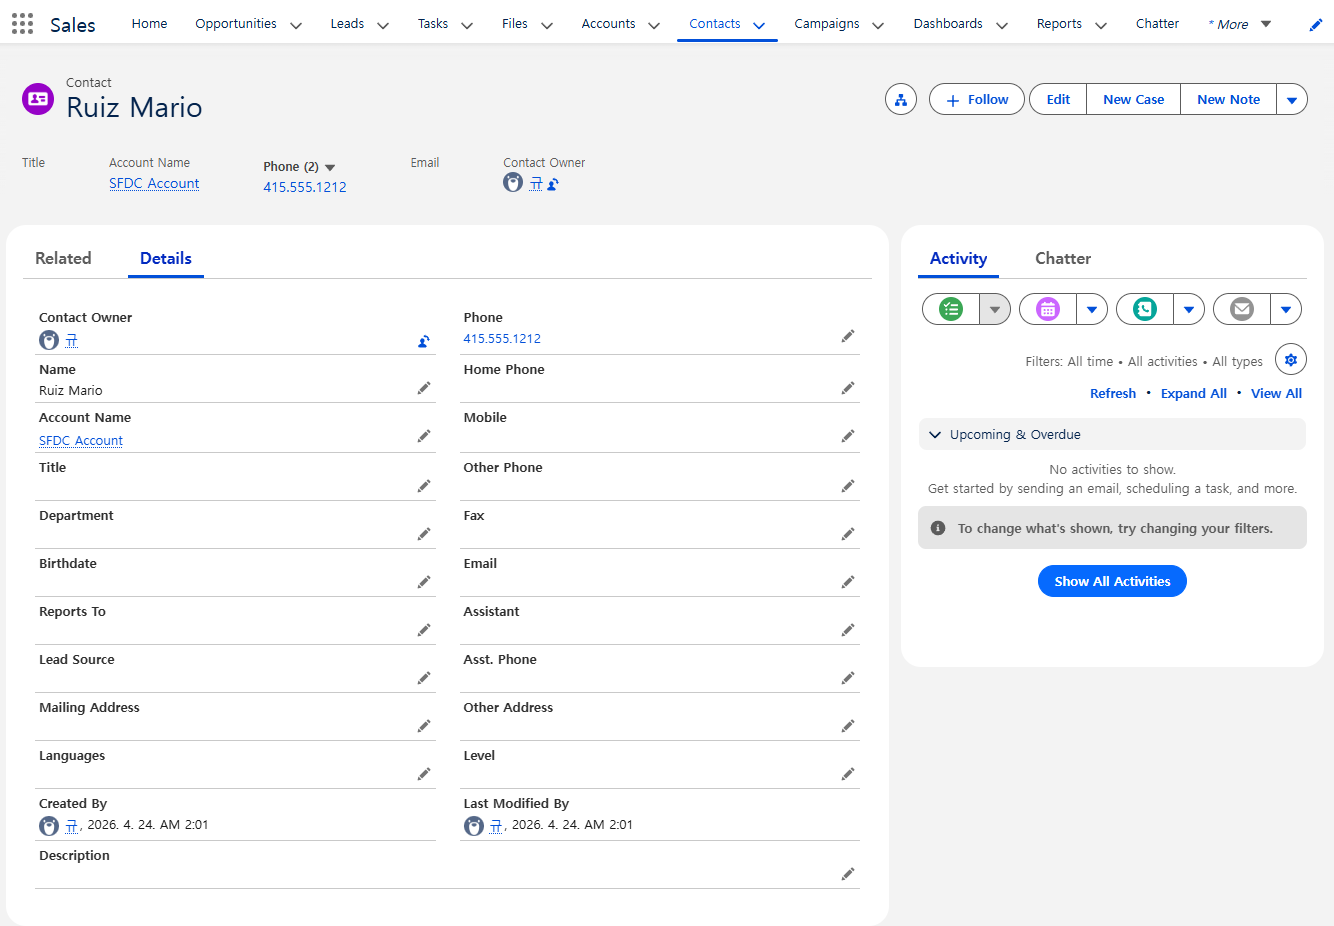The width and height of the screenshot is (1334, 926).
Task: Switch to the Related tab
Action: click(63, 258)
